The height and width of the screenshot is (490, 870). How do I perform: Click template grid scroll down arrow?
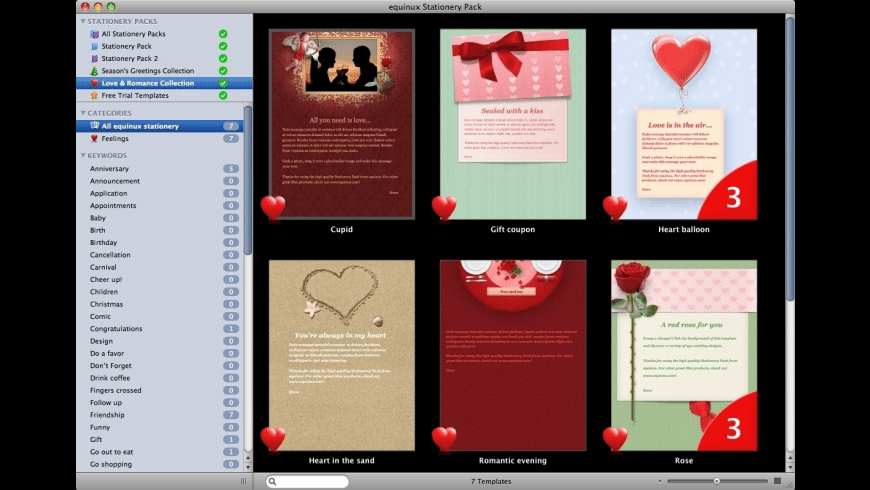click(x=790, y=467)
